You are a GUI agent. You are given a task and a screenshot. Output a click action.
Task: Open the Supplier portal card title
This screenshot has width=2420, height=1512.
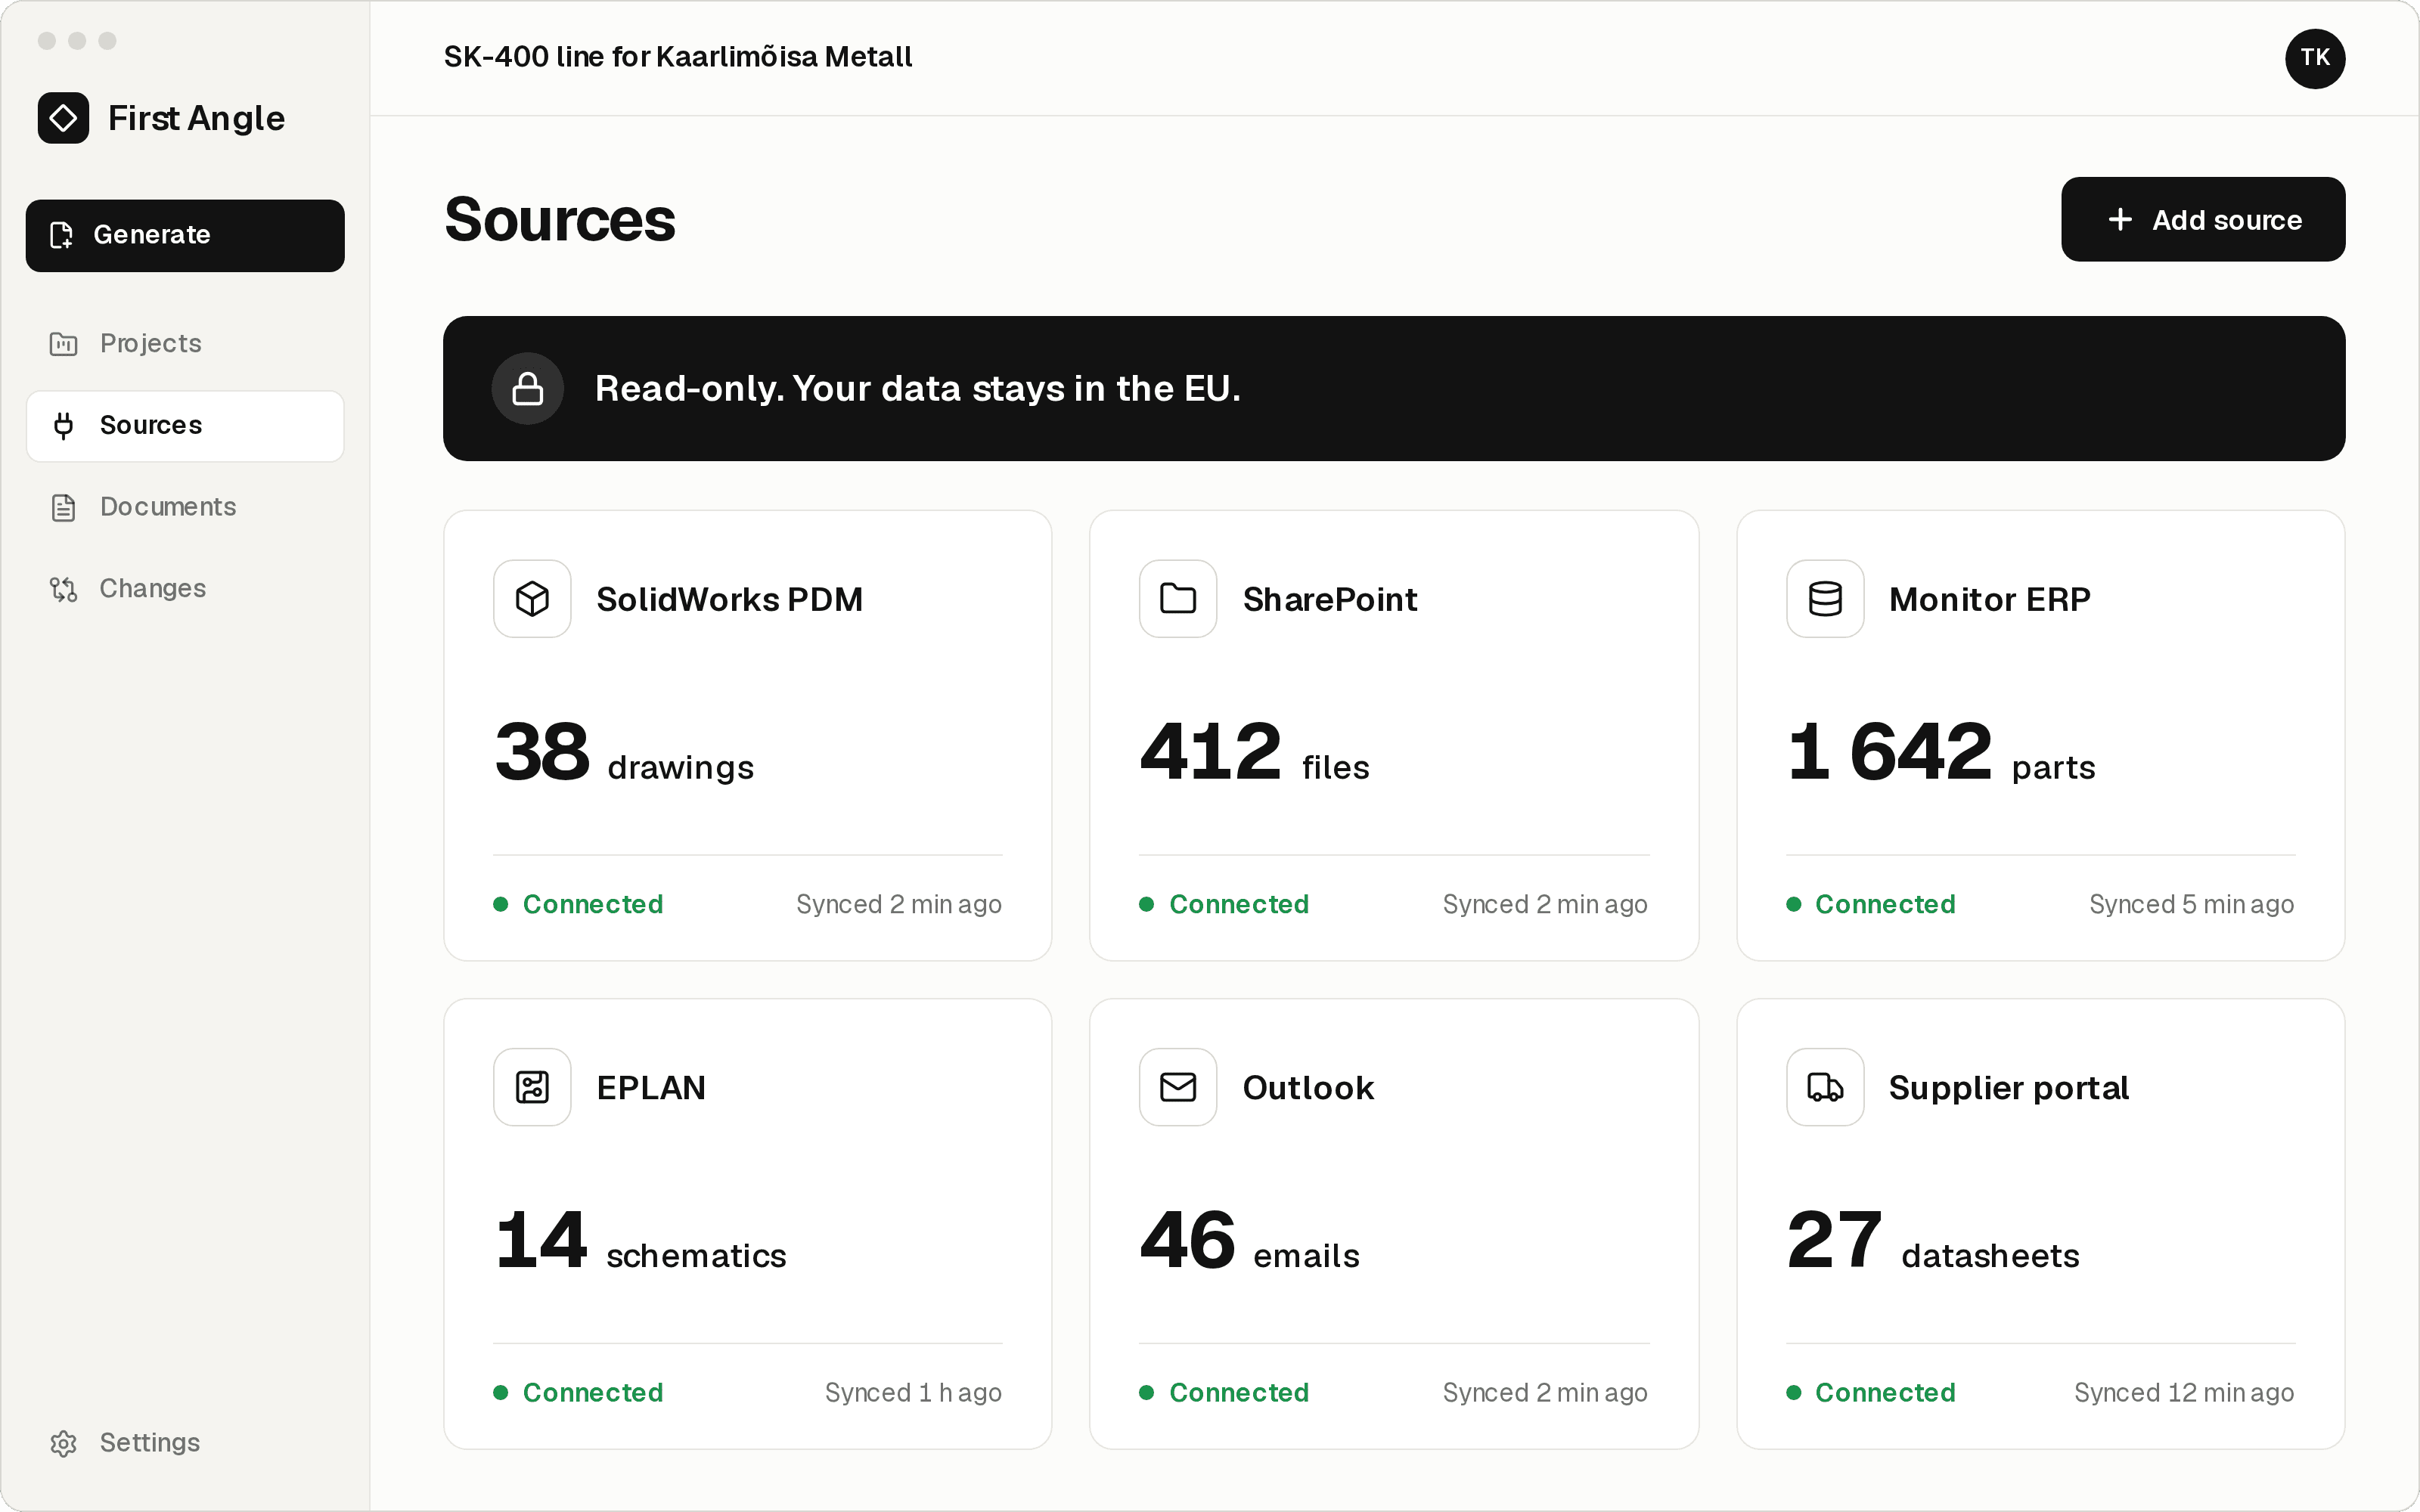tap(2009, 1087)
